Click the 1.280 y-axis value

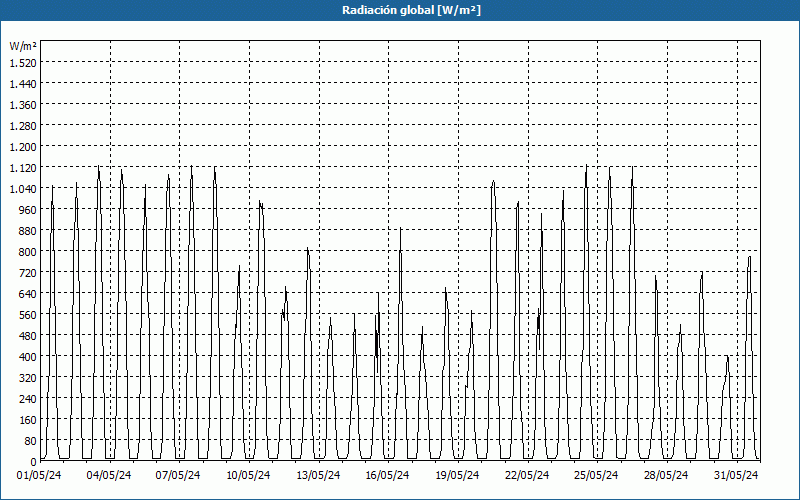[23, 126]
